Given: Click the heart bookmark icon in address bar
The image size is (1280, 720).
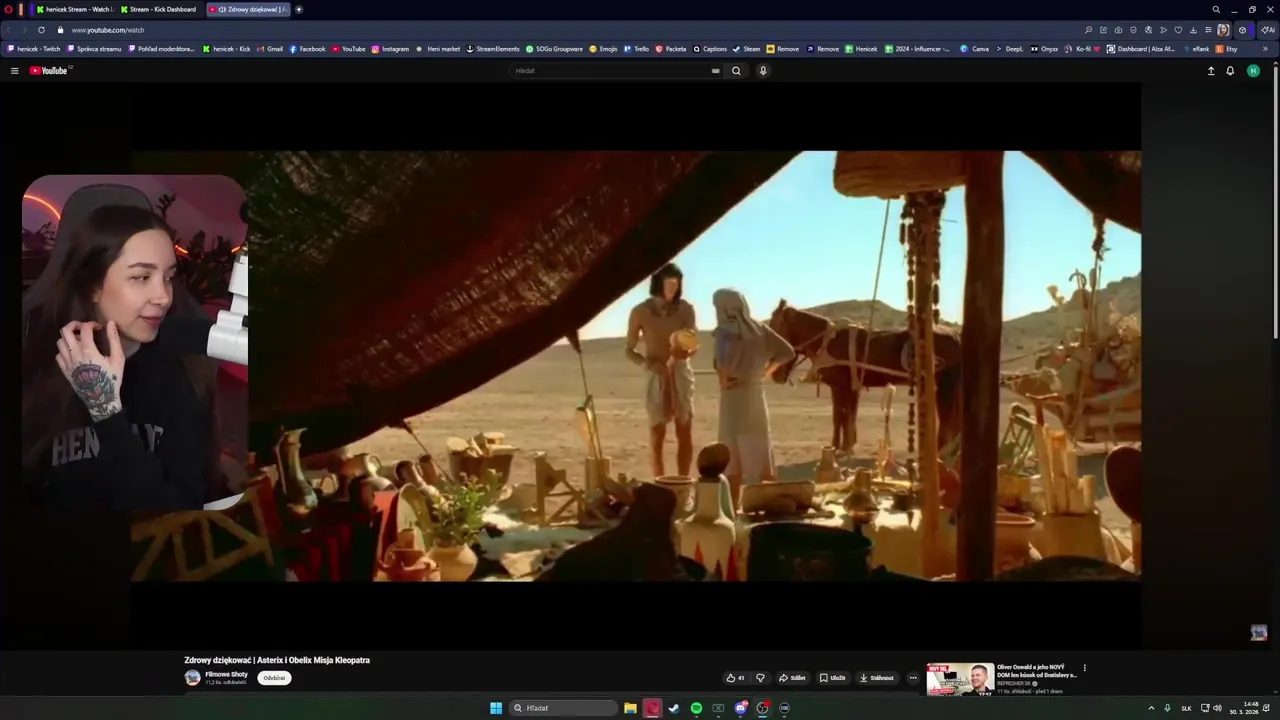Looking at the screenshot, I should pos(1178,30).
